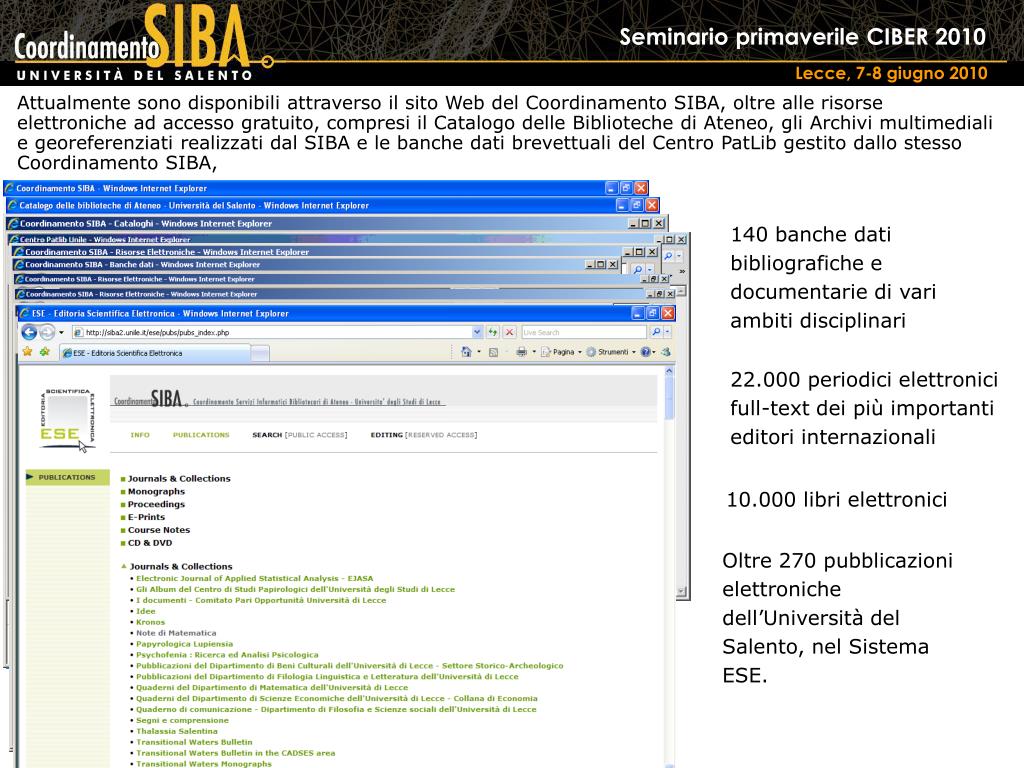Refresh the ESE page
Screen dimensions: 1024x768
click(x=492, y=332)
